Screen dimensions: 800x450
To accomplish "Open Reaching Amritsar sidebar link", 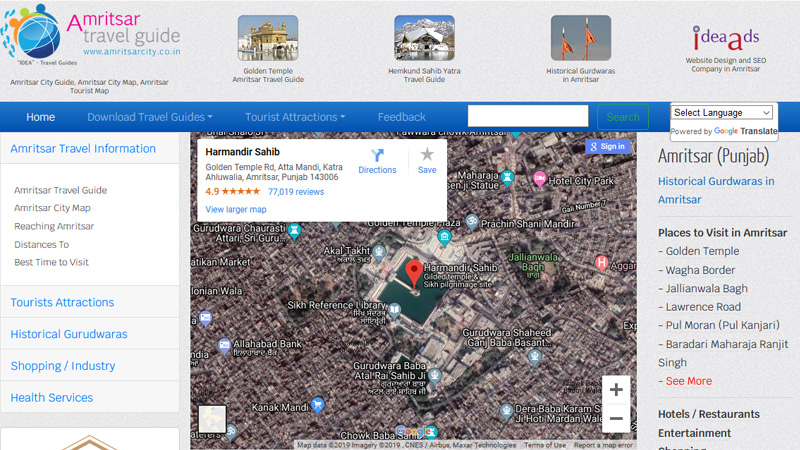I will pyautogui.click(x=54, y=226).
